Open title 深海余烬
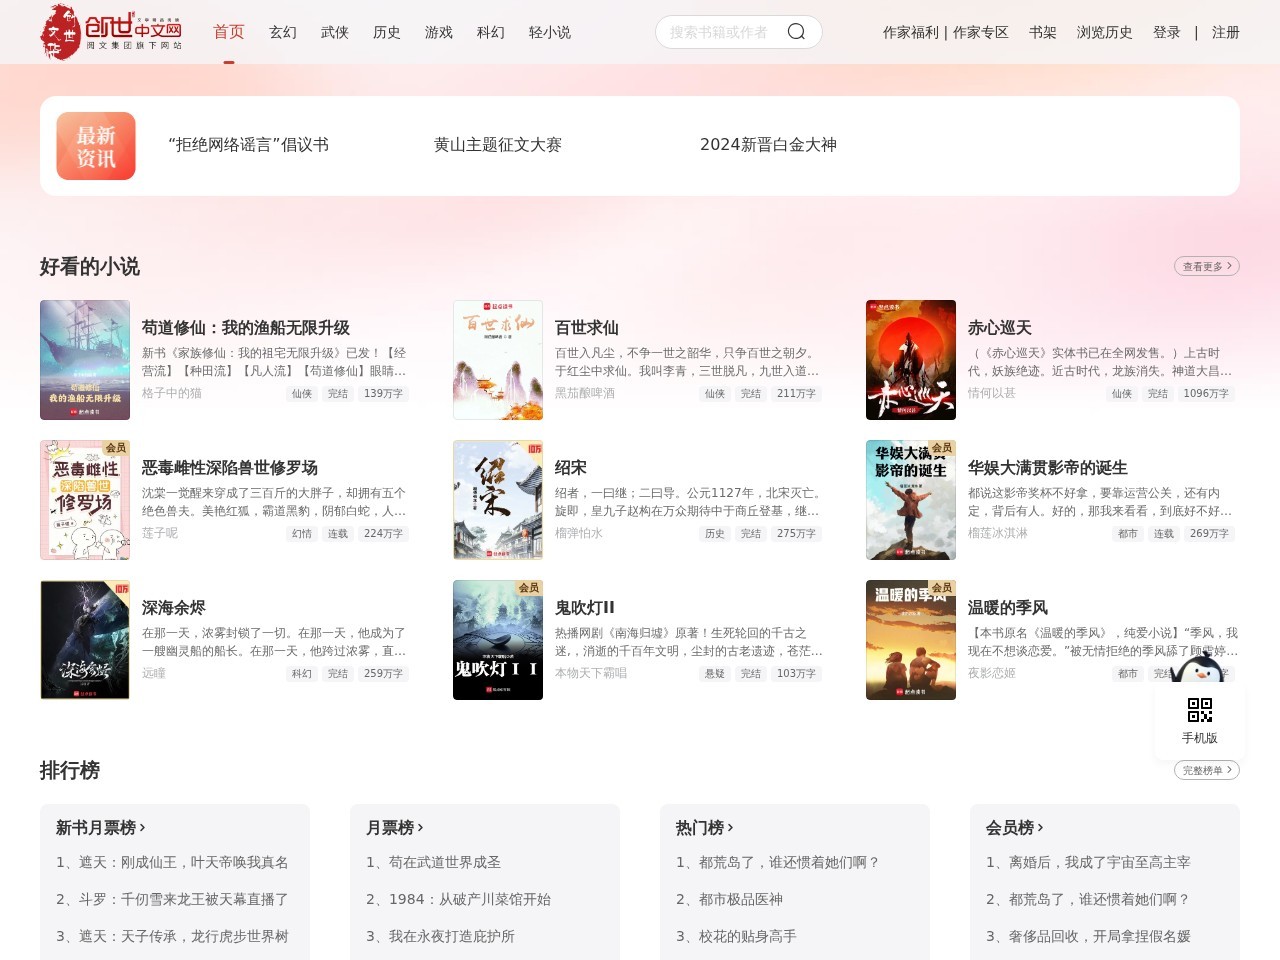This screenshot has width=1280, height=960. [174, 608]
